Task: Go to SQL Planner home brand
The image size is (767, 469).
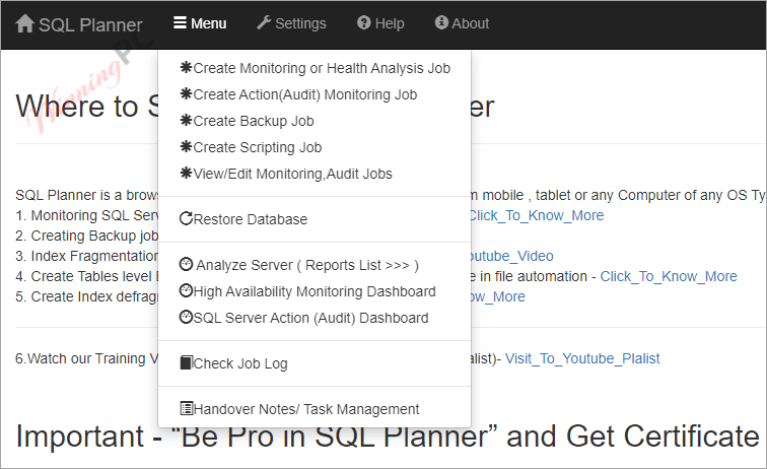Action: click(79, 24)
